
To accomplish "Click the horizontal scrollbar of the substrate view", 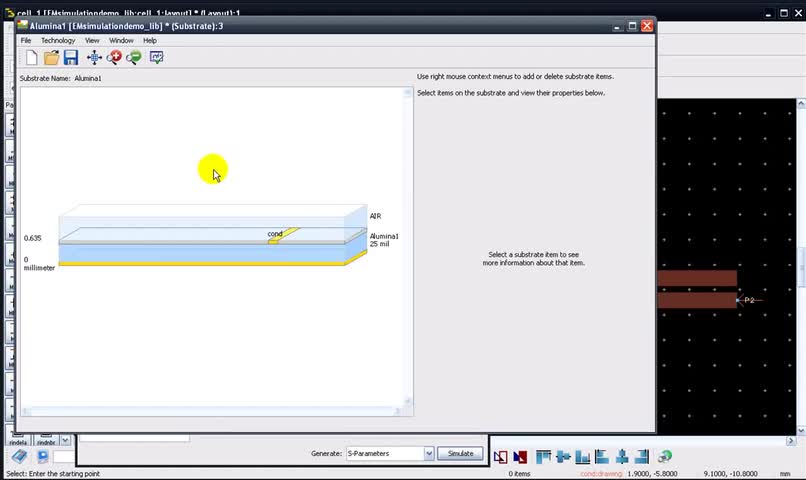I will [212, 412].
